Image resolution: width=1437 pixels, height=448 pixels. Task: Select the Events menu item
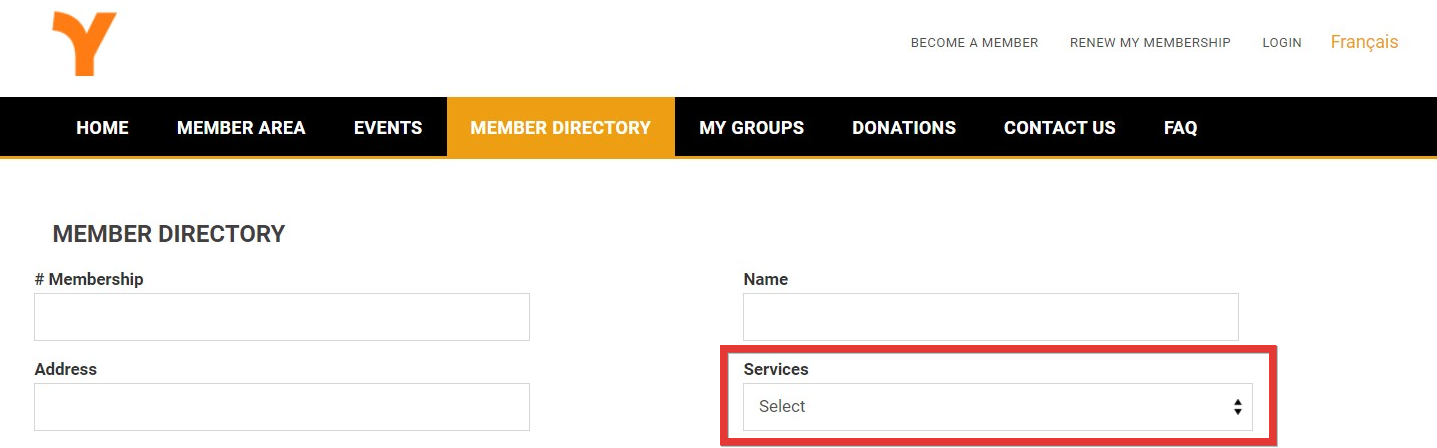(388, 128)
